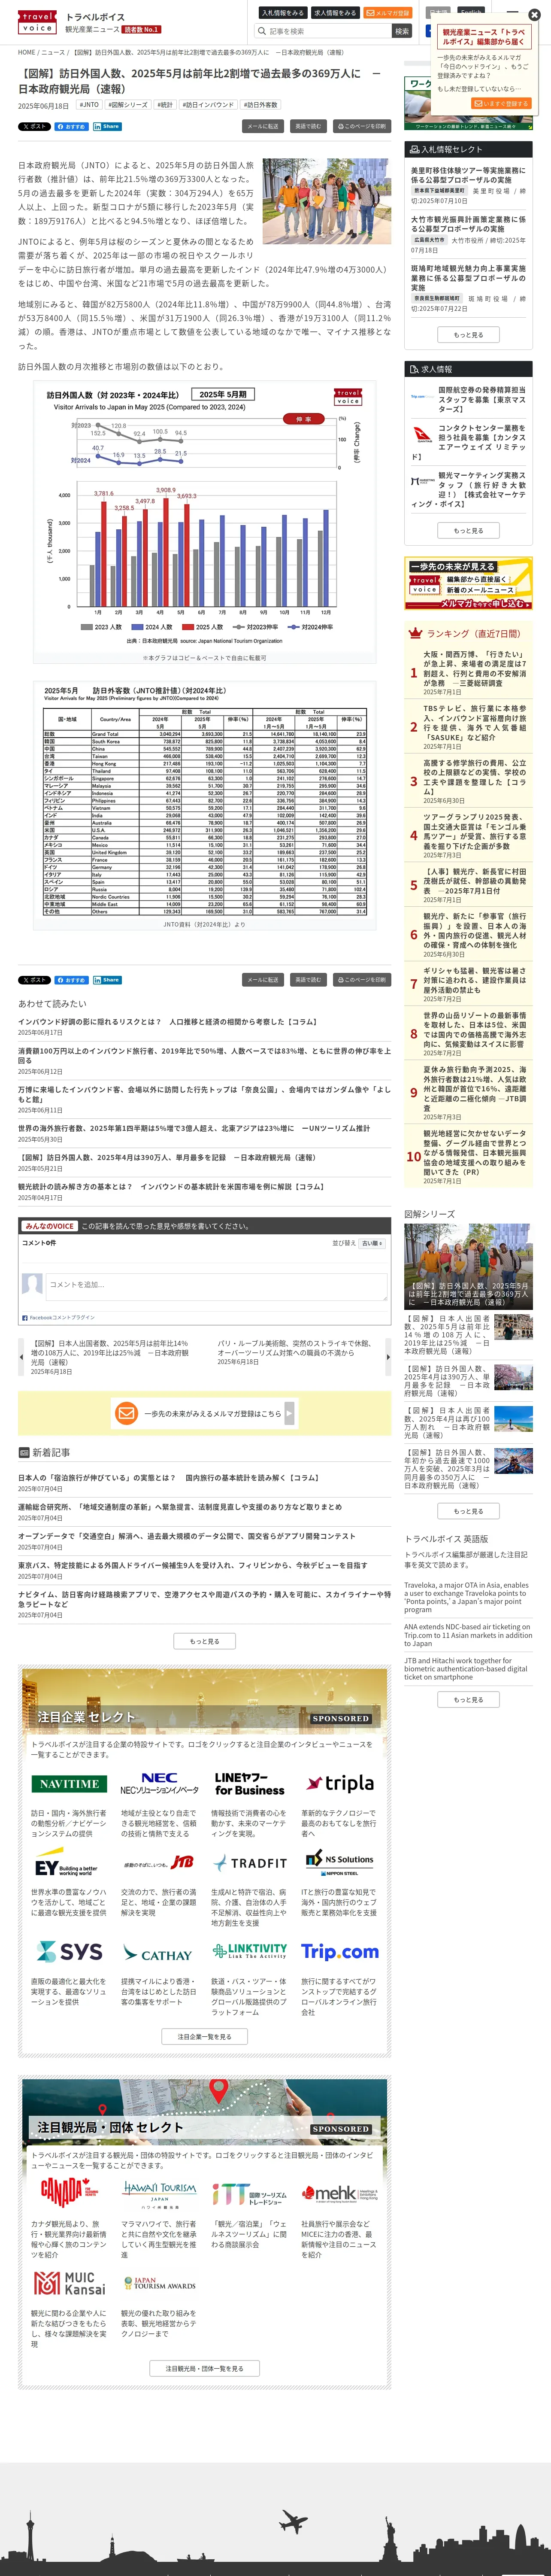Image resolution: width=551 pixels, height=2576 pixels.
Task: Open ranking item 1 about 大阪・関西万博
Action: (x=474, y=669)
